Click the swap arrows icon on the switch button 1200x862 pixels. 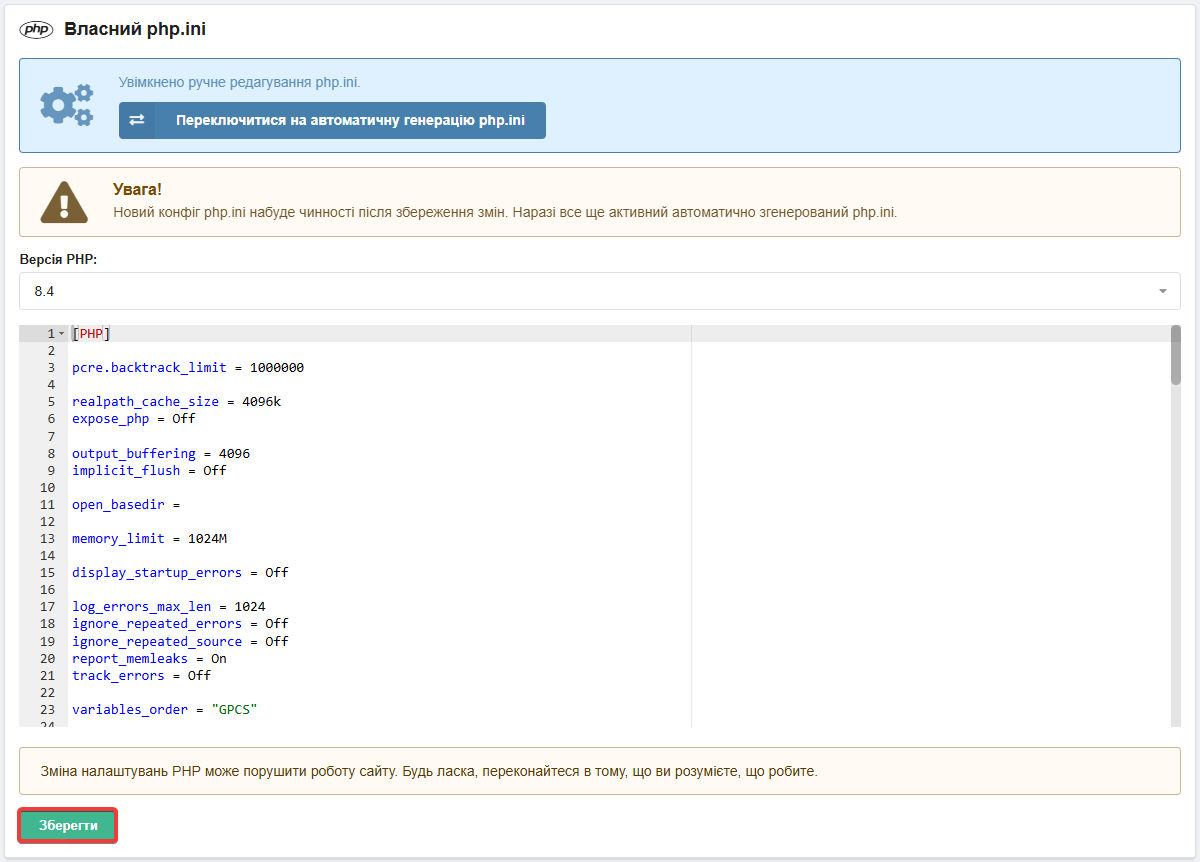137,120
